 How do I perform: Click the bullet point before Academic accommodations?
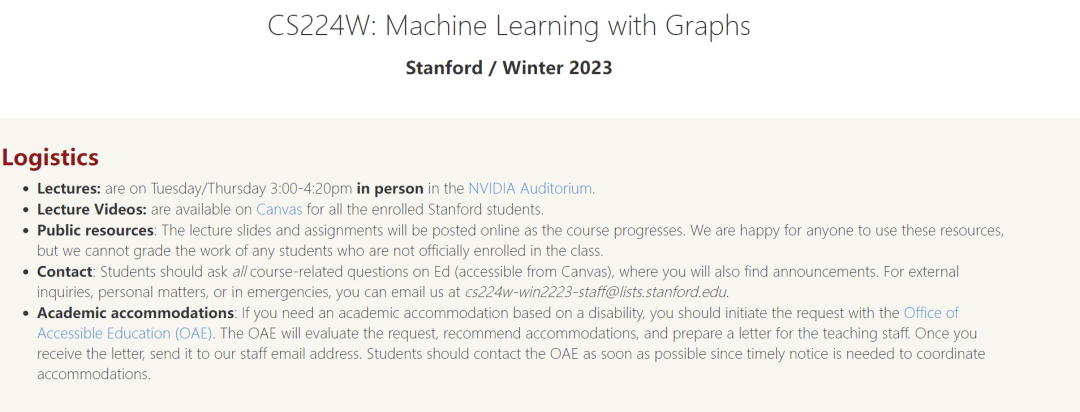click(x=26, y=313)
